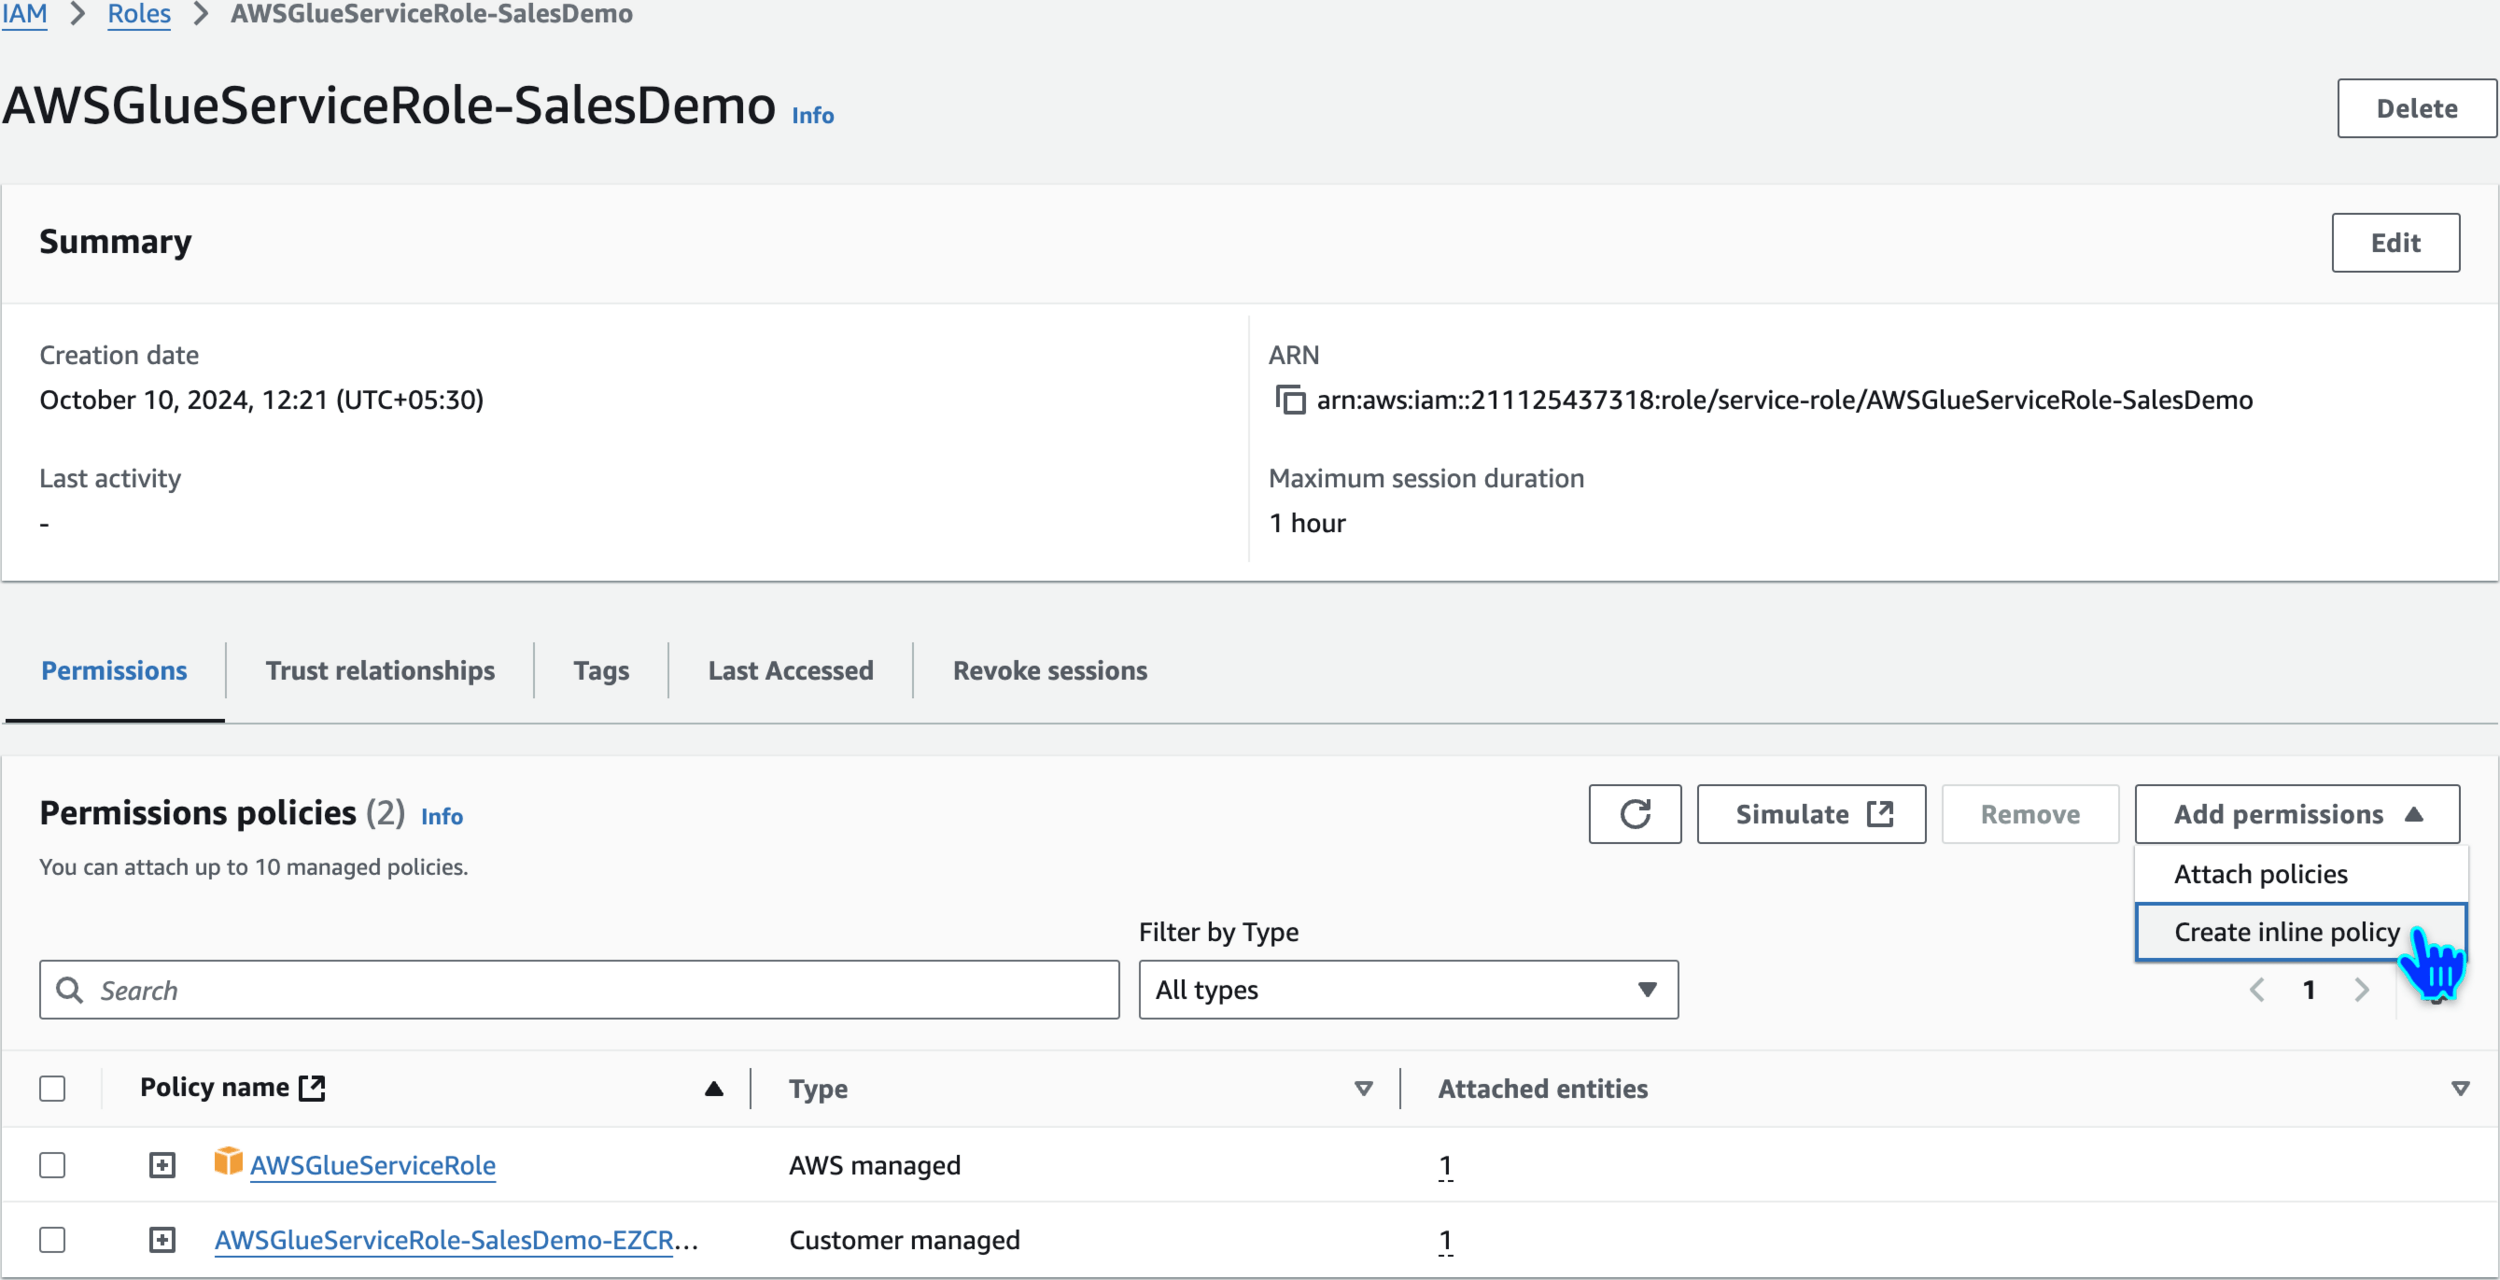The image size is (2500, 1280).
Task: Click the Delete role button
Action: tap(2416, 108)
